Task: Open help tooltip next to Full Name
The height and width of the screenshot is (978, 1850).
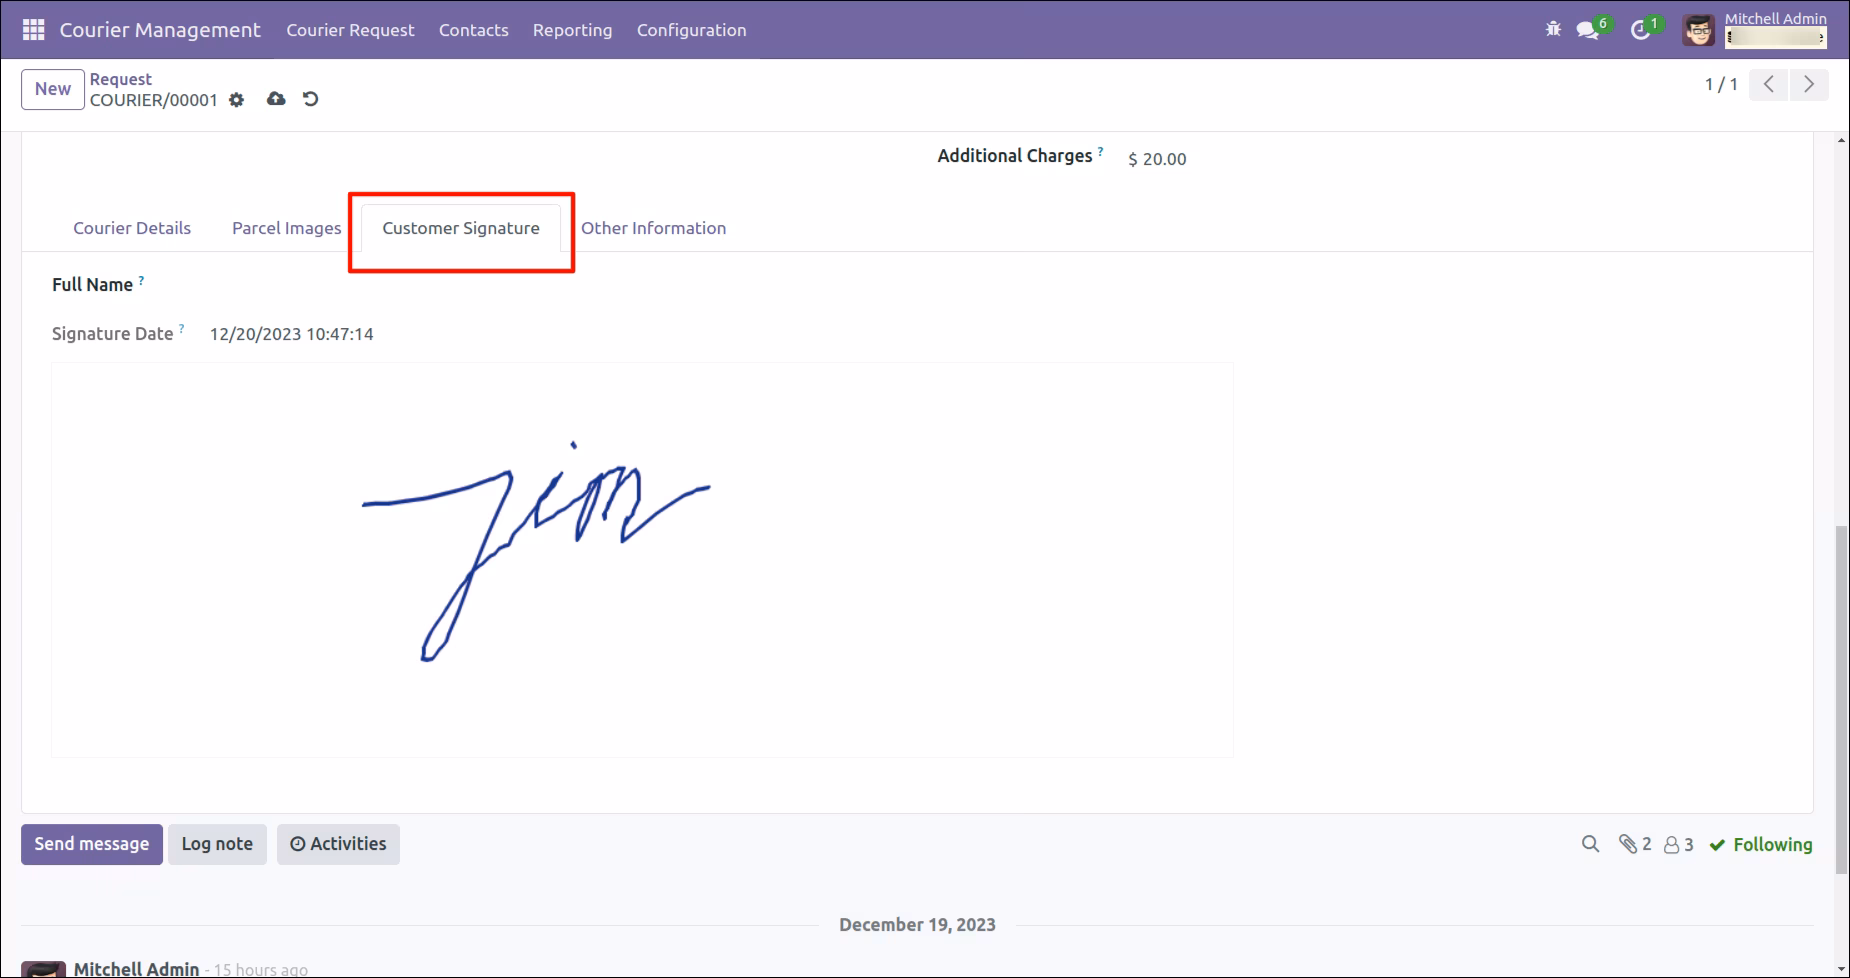Action: [x=141, y=281]
